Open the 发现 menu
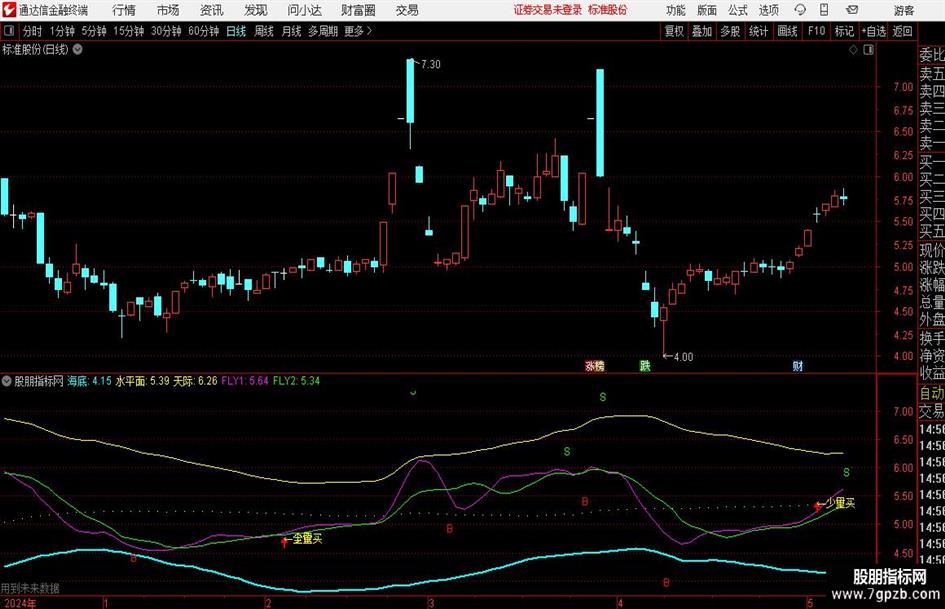This screenshot has height=609, width=945. [256, 10]
